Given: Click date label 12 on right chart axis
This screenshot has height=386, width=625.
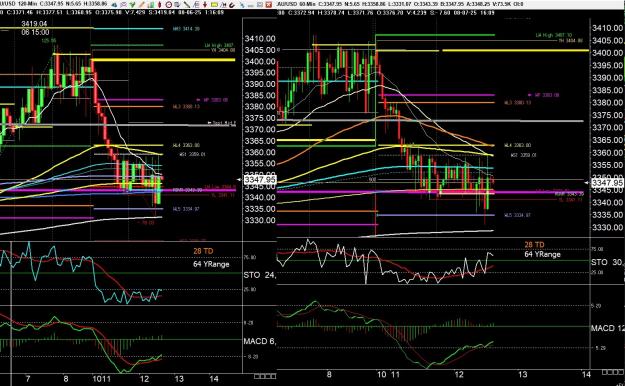Looking at the screenshot, I should click(x=459, y=374).
